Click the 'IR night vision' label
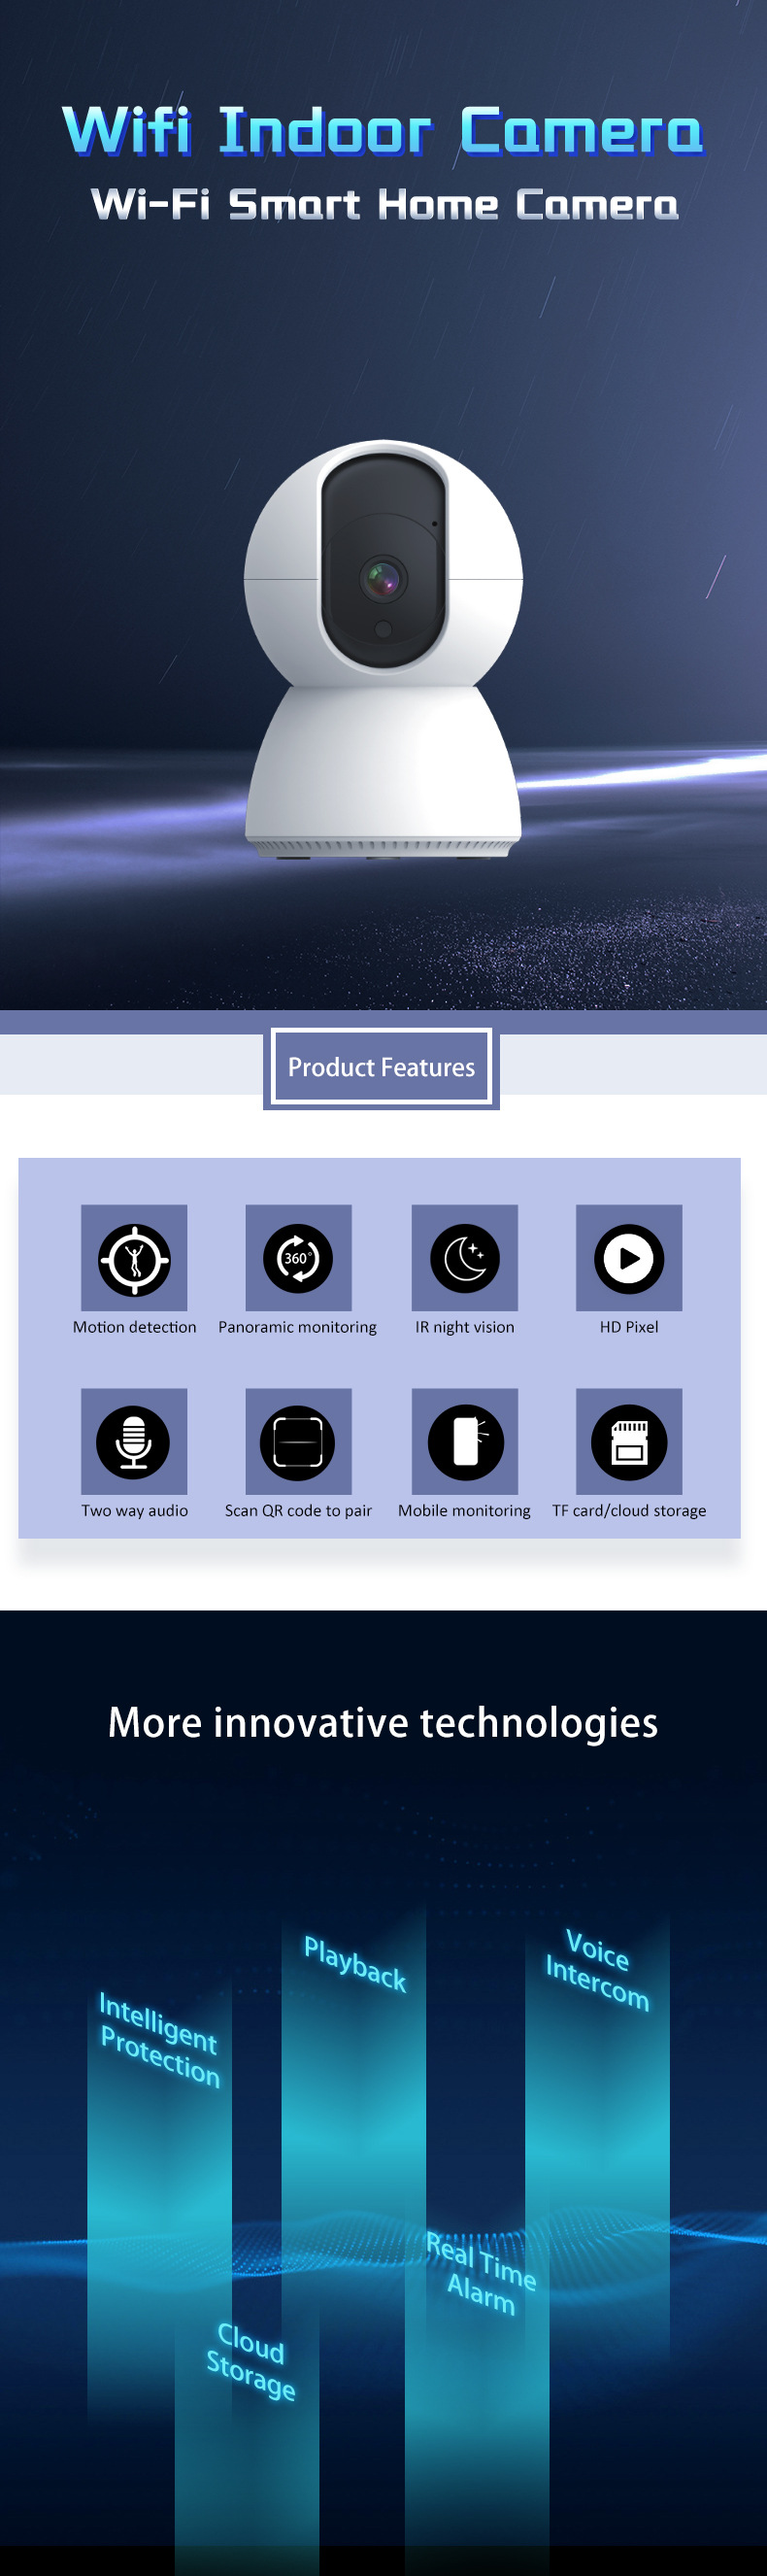This screenshot has width=767, height=2576. (x=465, y=1327)
